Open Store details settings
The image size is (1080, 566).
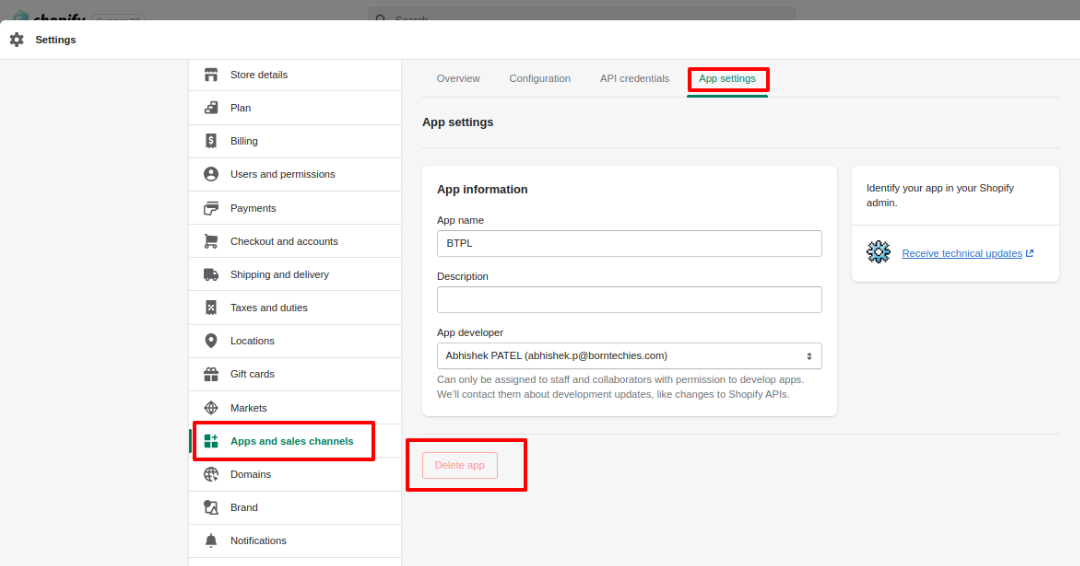tap(295, 74)
